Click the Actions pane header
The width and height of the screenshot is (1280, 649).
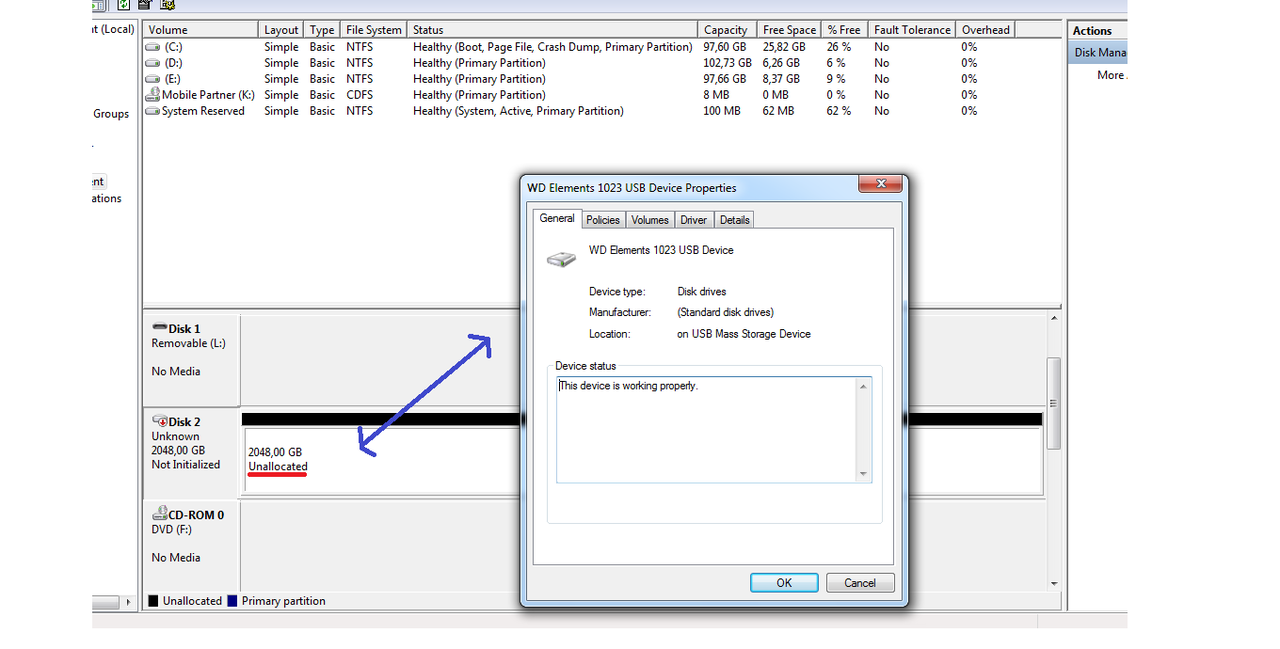tap(1097, 31)
